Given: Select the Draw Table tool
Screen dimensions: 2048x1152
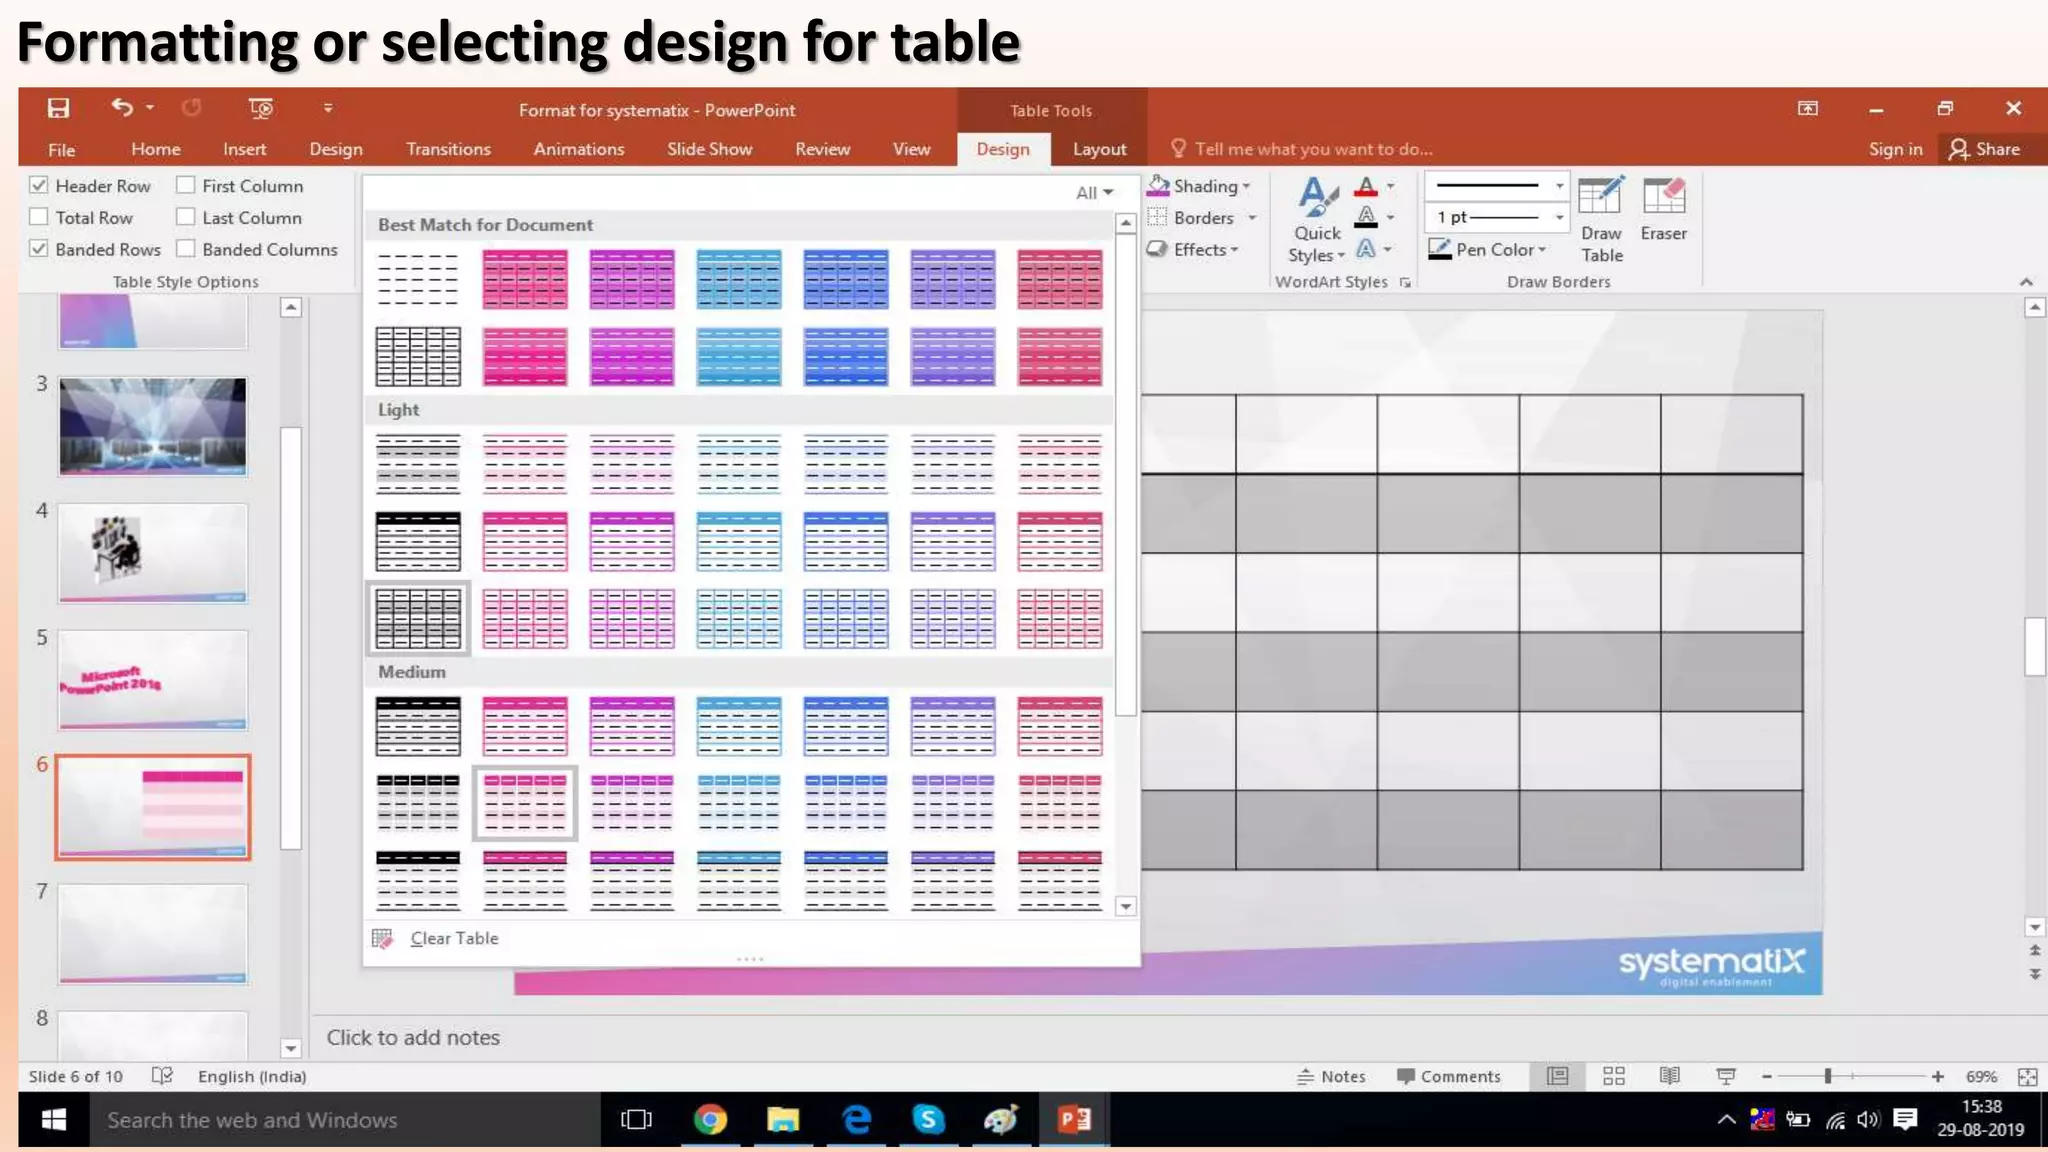Looking at the screenshot, I should pos(1601,220).
